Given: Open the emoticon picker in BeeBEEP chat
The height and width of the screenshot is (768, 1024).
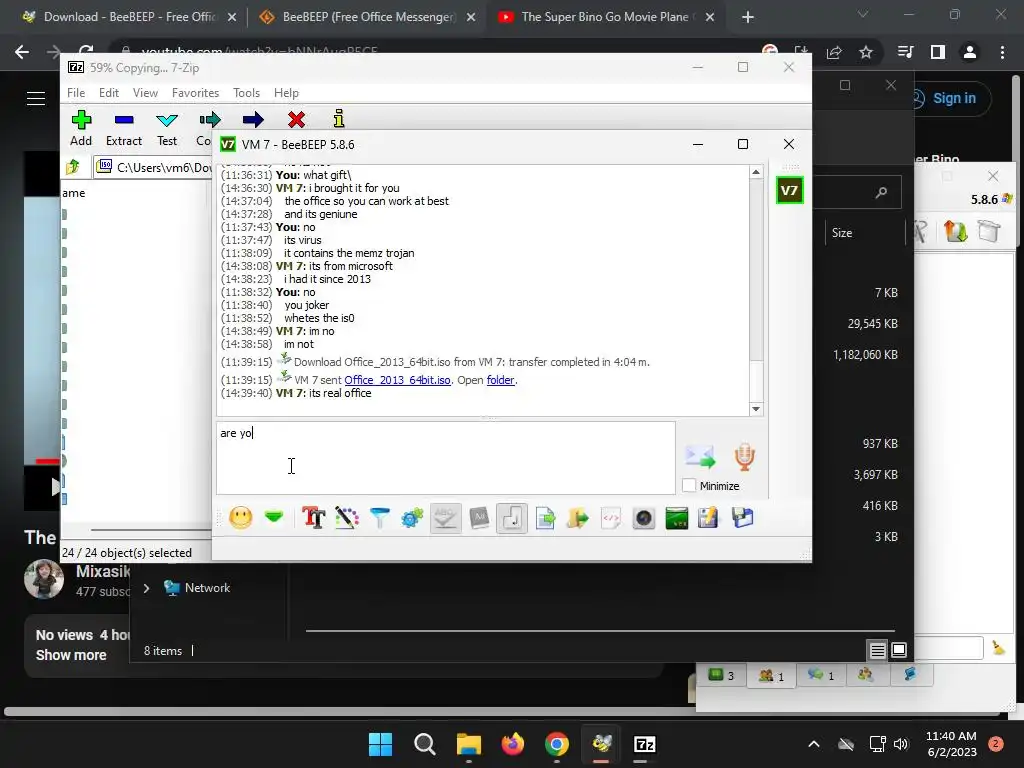Looking at the screenshot, I should (x=241, y=519).
